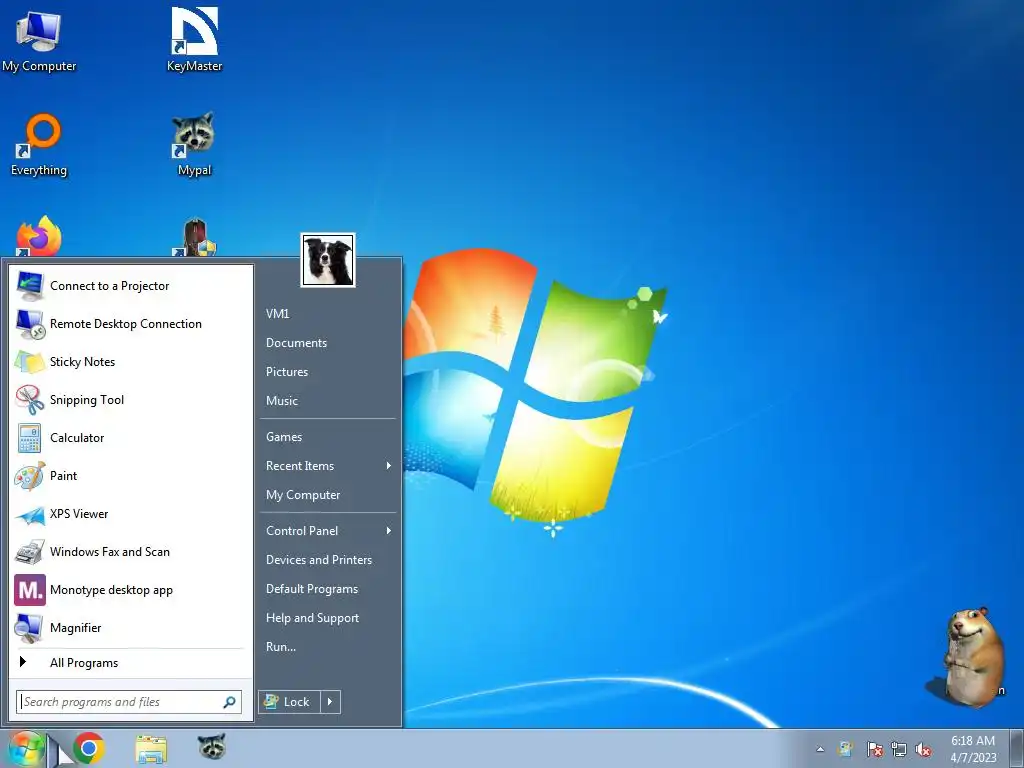Select the Everything desktop shortcut
The width and height of the screenshot is (1024, 768).
click(39, 145)
